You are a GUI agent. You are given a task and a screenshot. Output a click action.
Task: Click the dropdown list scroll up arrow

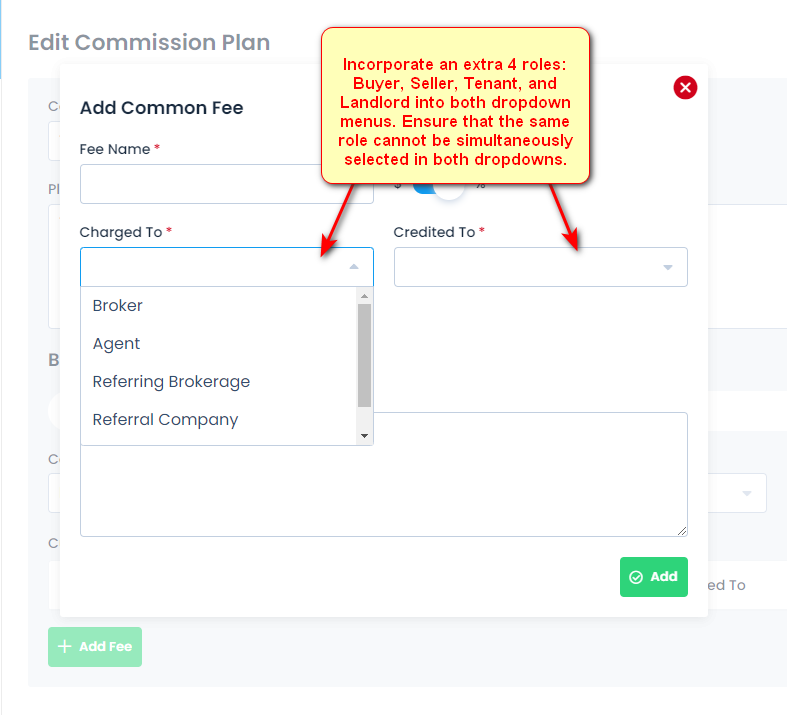(x=364, y=296)
